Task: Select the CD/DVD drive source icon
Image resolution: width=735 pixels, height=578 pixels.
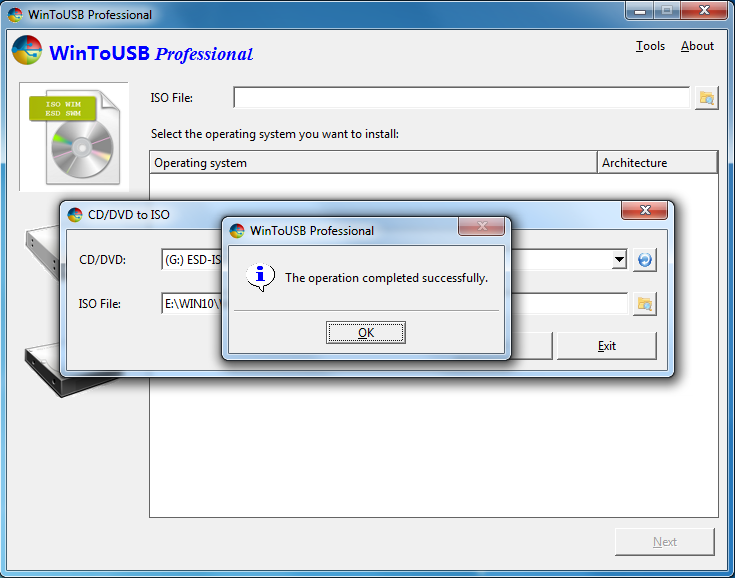Action: [43, 252]
